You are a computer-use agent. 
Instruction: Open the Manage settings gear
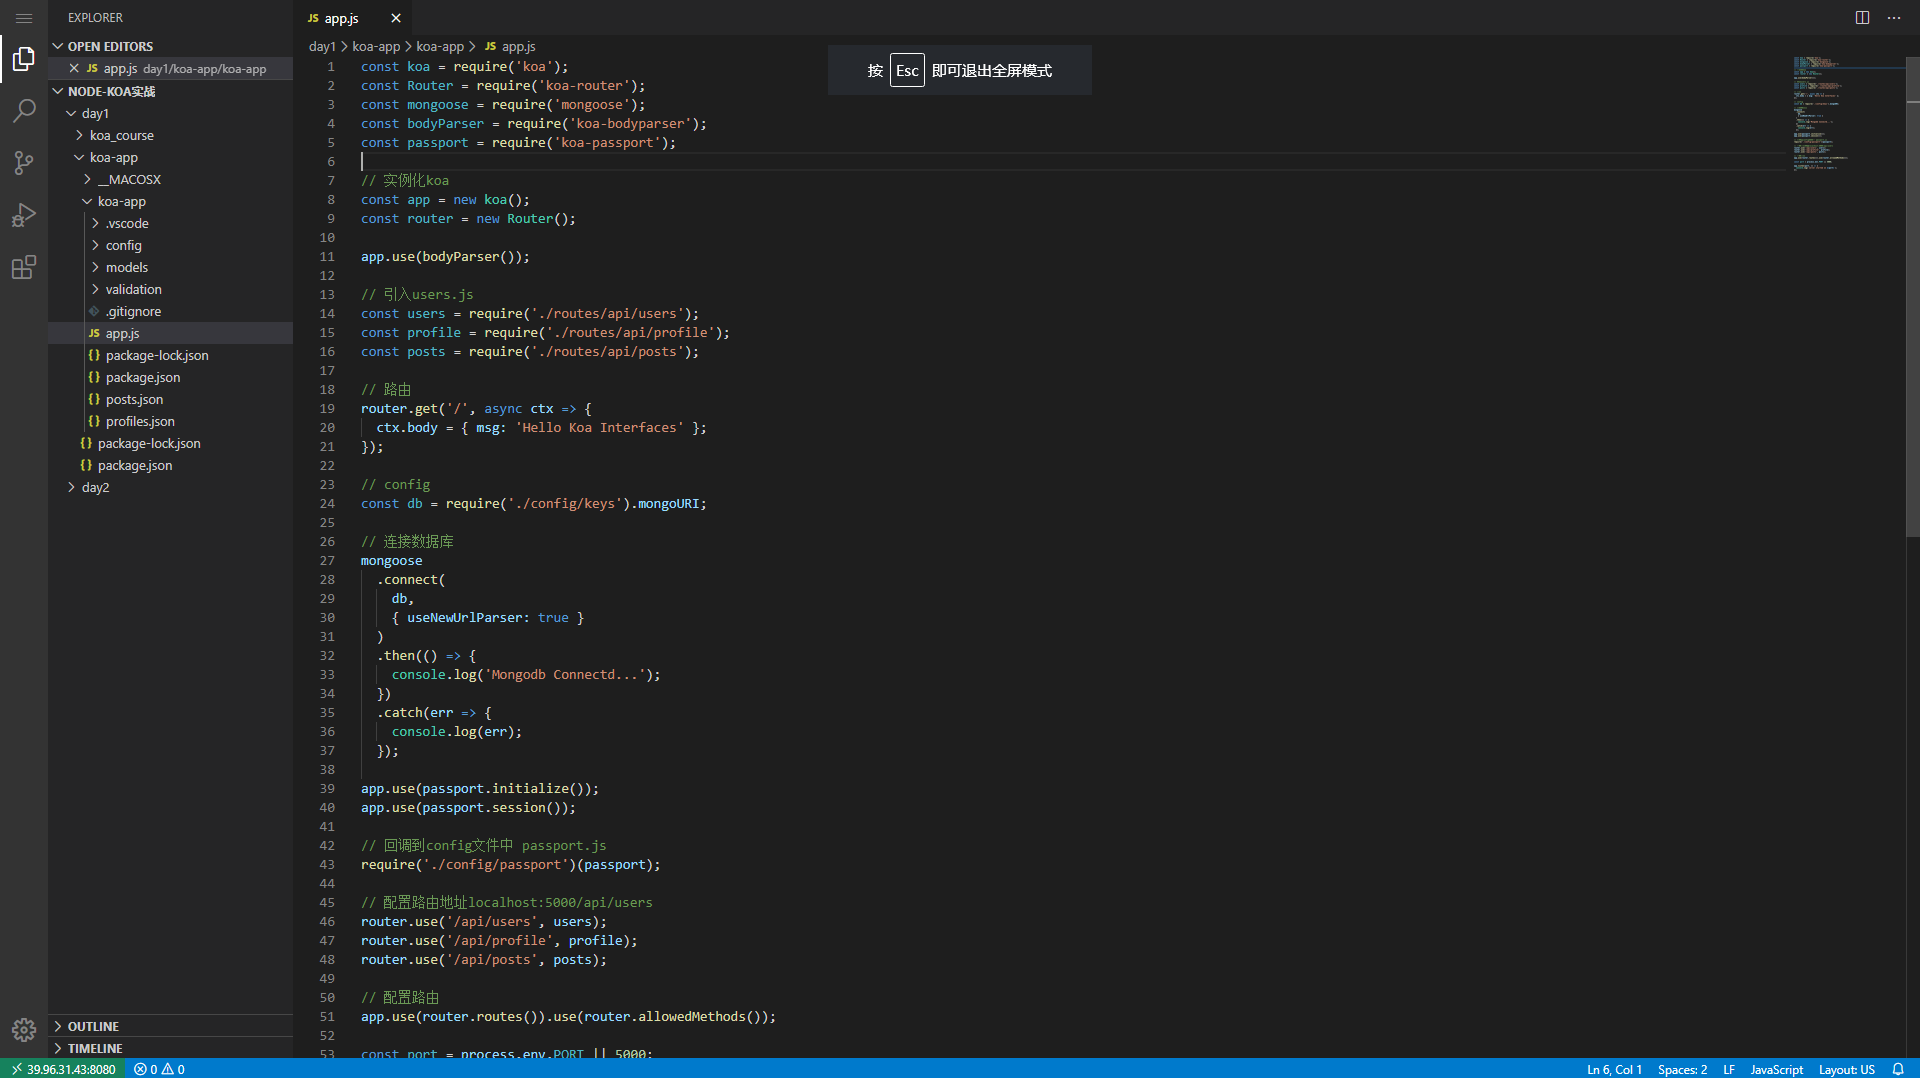[x=24, y=1029]
